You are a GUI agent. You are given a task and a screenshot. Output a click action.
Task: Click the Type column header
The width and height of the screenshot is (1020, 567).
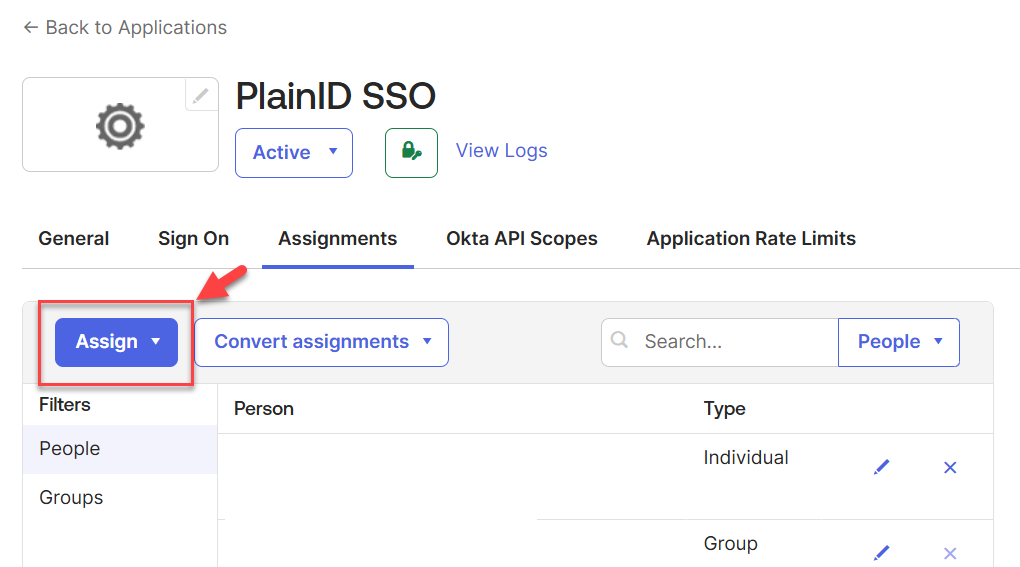724,409
